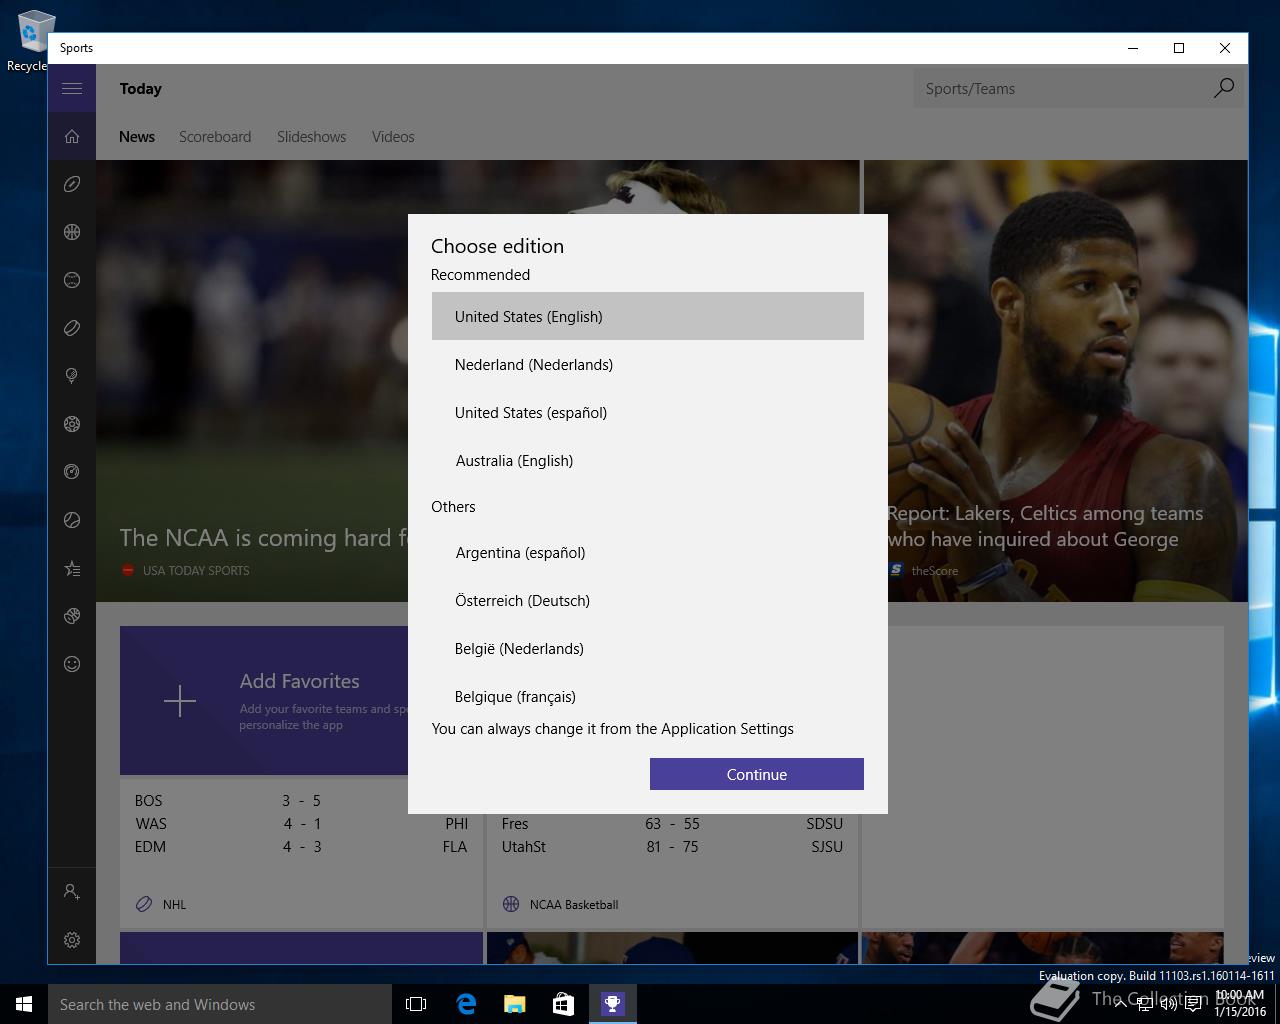Image resolution: width=1280 pixels, height=1024 pixels.
Task: Click the UtahSt 81 - 75 SJSU score row
Action: click(672, 846)
